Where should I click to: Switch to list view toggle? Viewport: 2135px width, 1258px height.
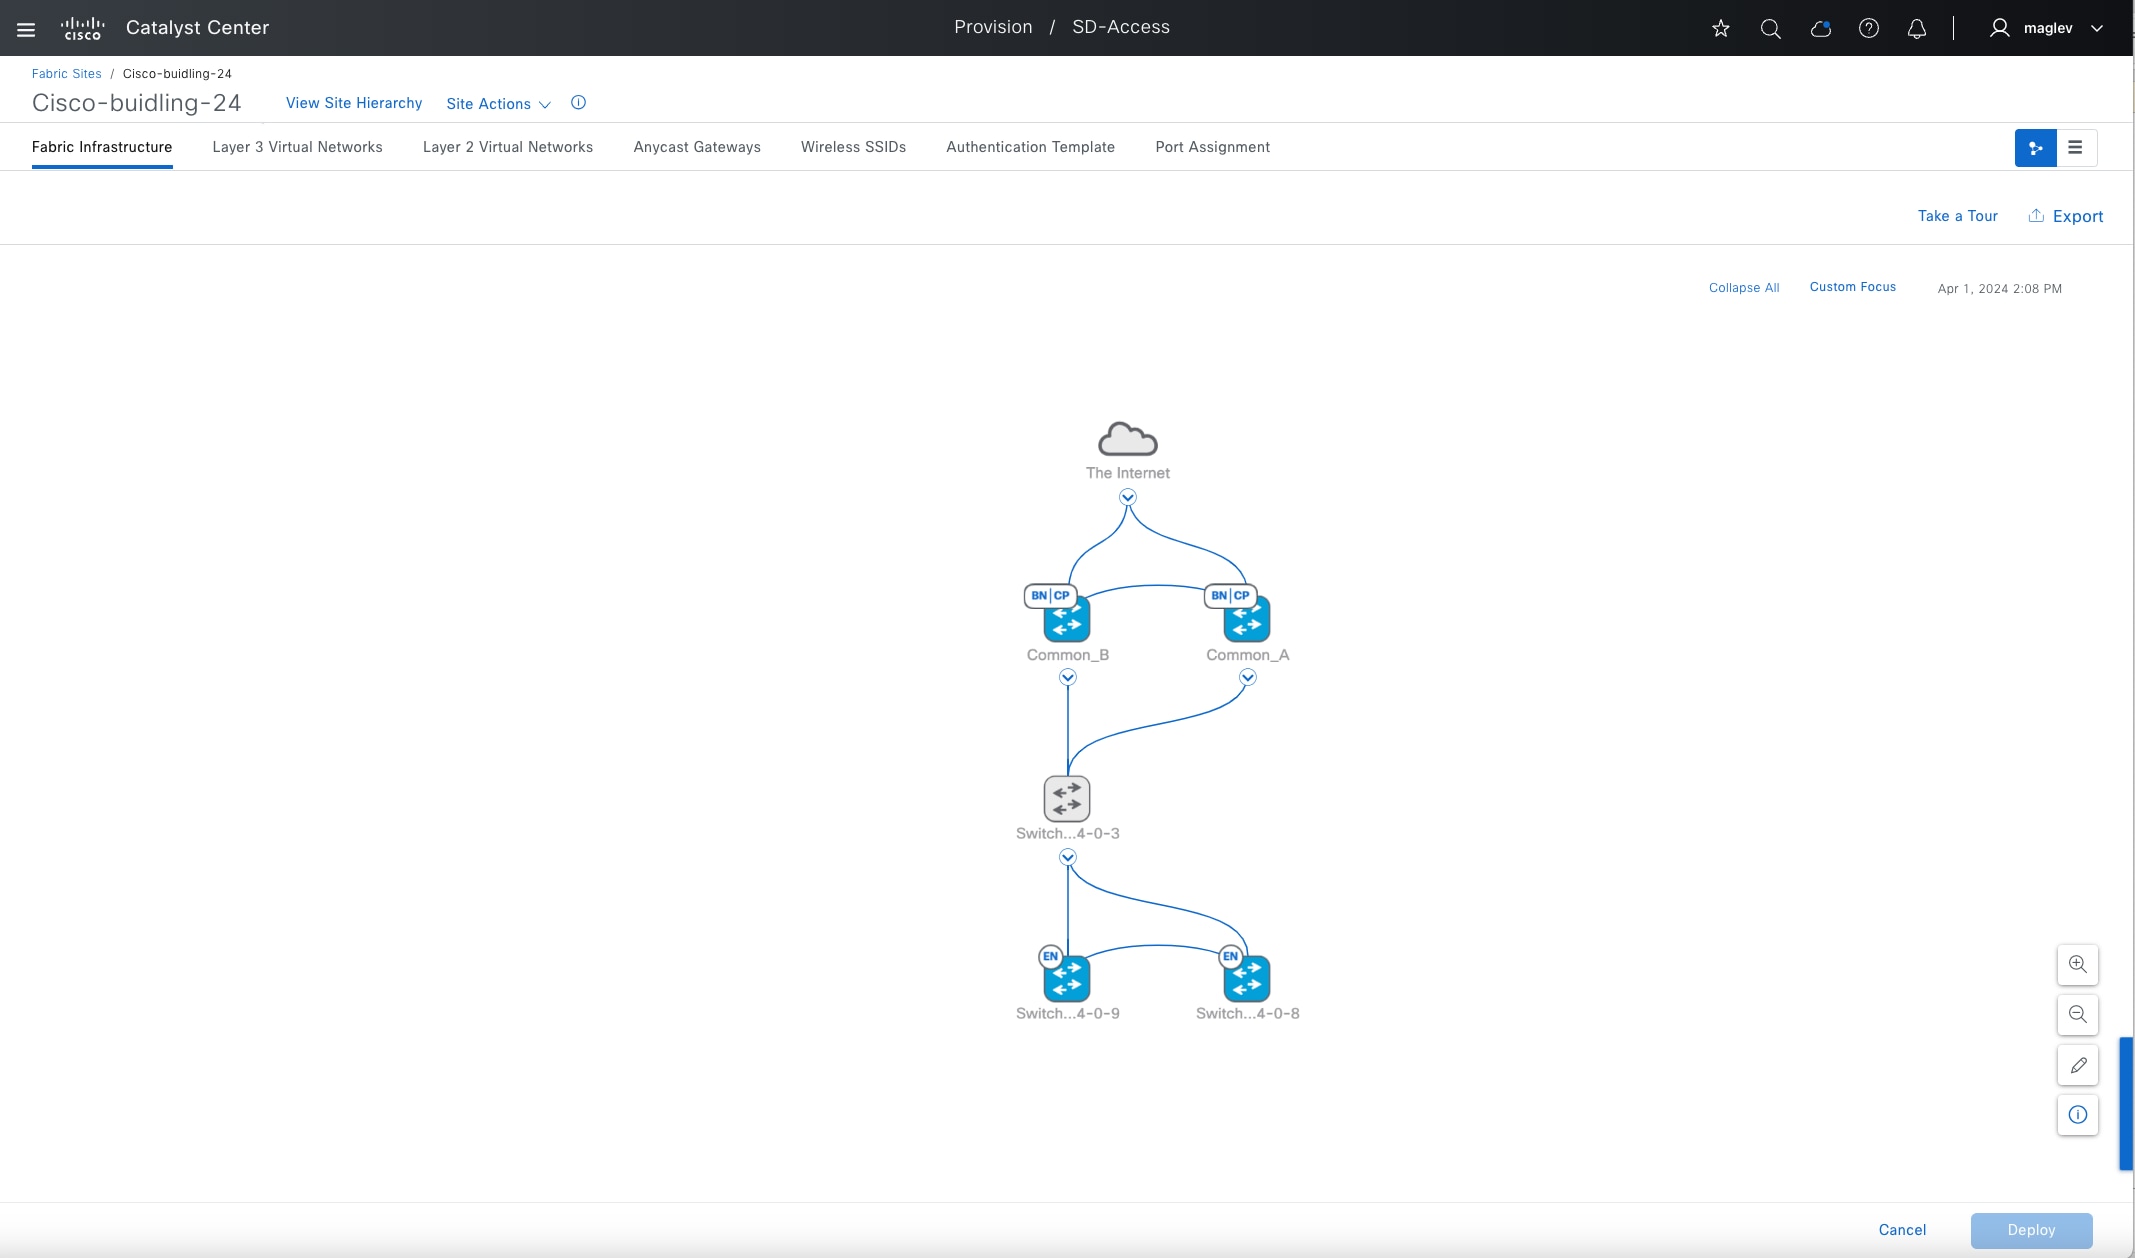click(x=2075, y=148)
